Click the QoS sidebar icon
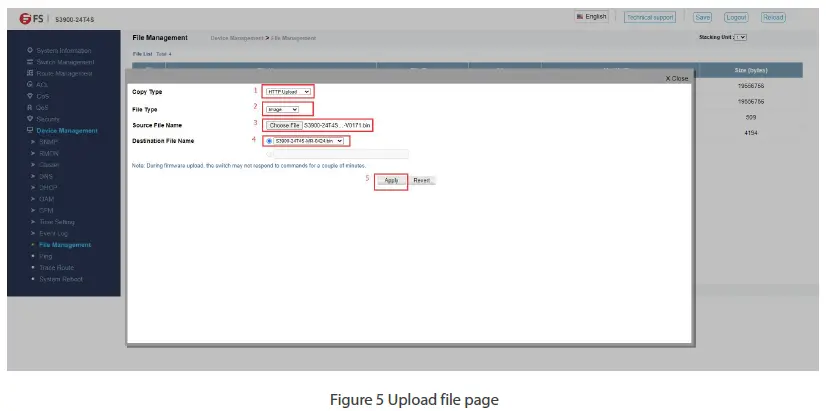Viewport: 826px width, 411px height. (30, 107)
